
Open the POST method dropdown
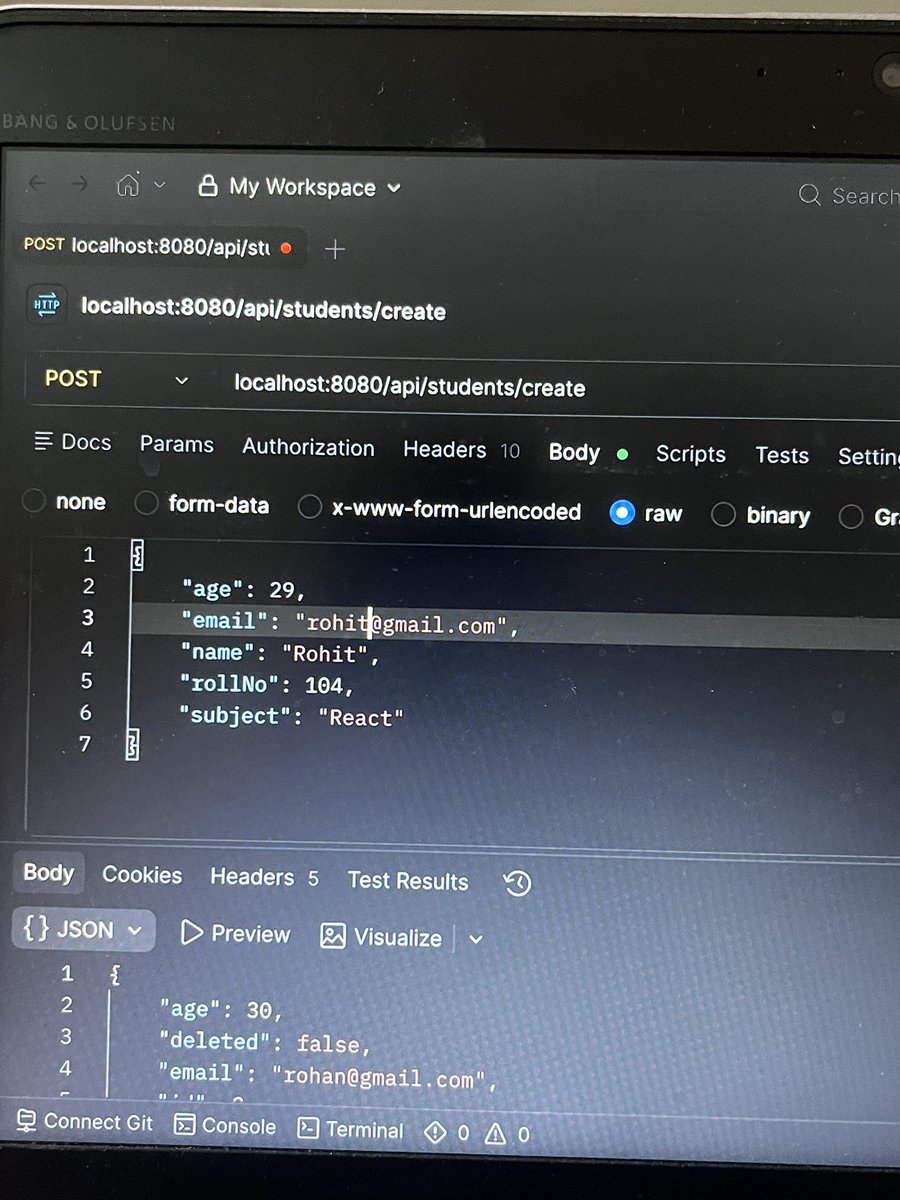tap(116, 379)
